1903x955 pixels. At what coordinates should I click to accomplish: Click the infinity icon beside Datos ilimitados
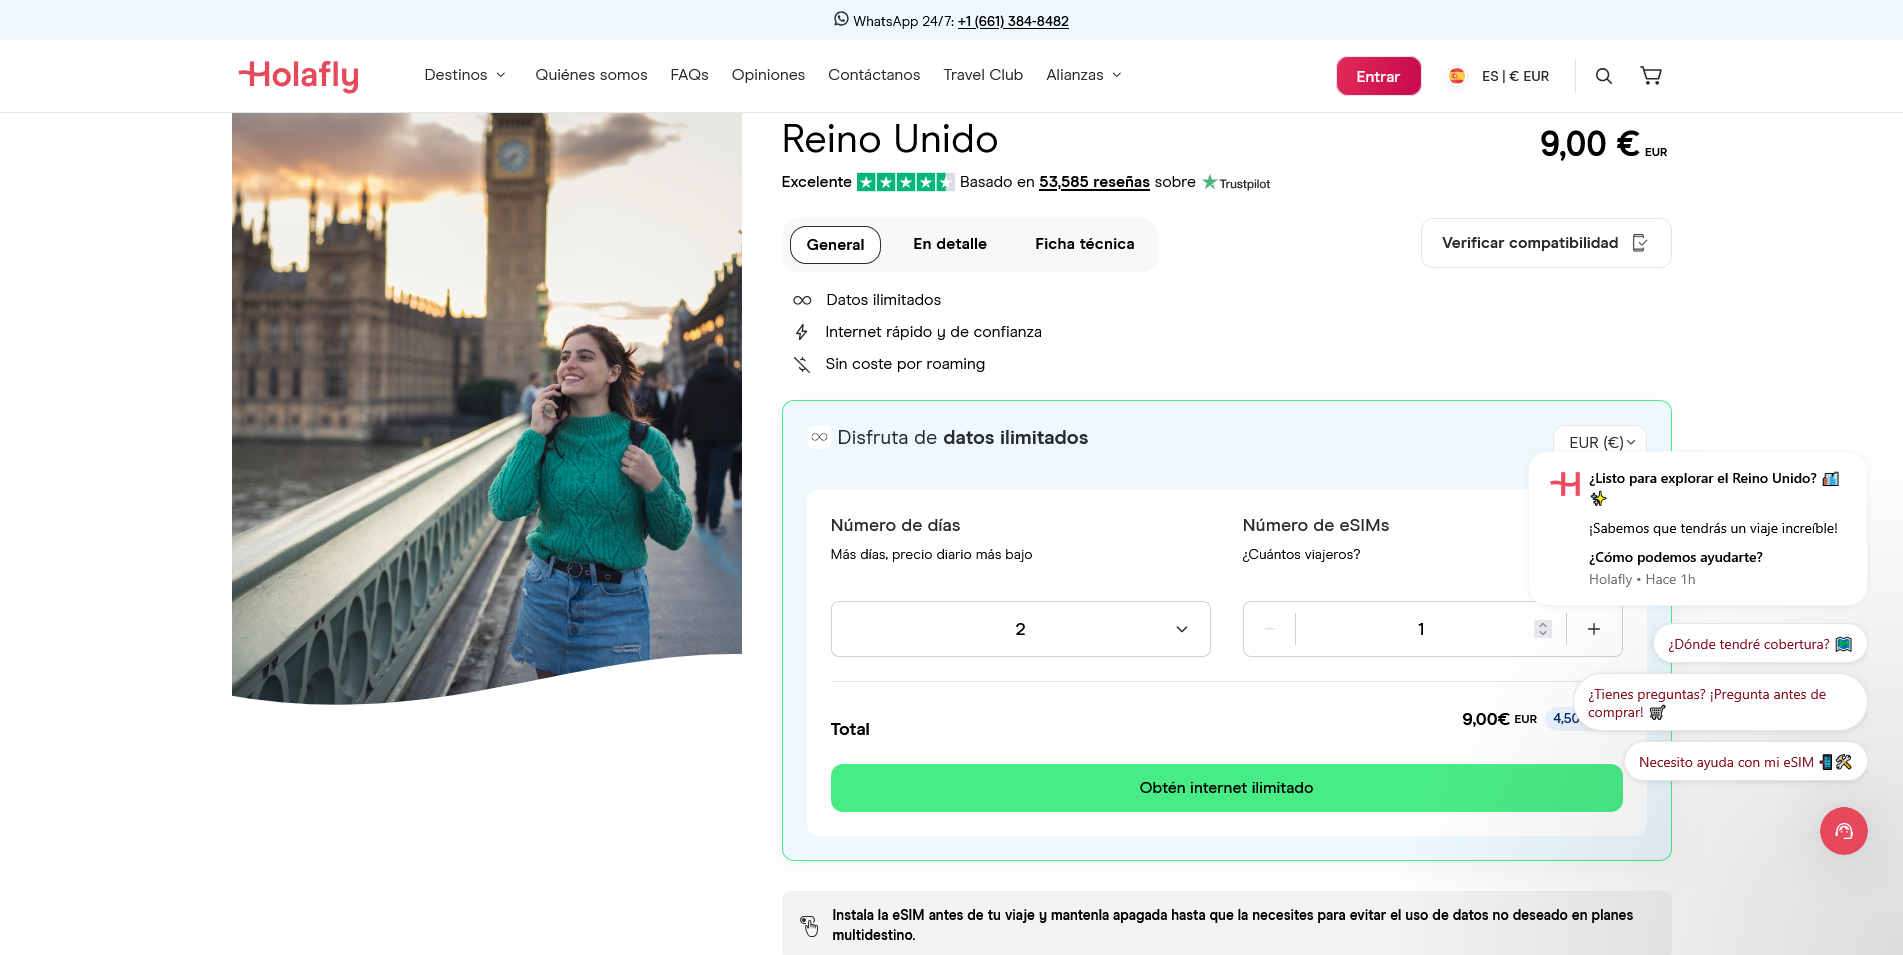(801, 299)
